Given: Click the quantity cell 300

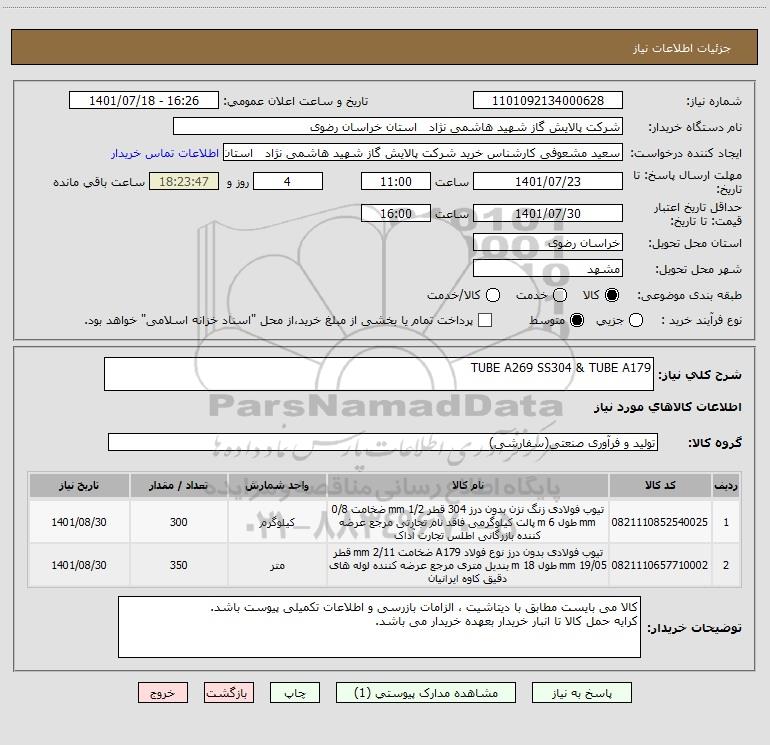Looking at the screenshot, I should point(179,522).
